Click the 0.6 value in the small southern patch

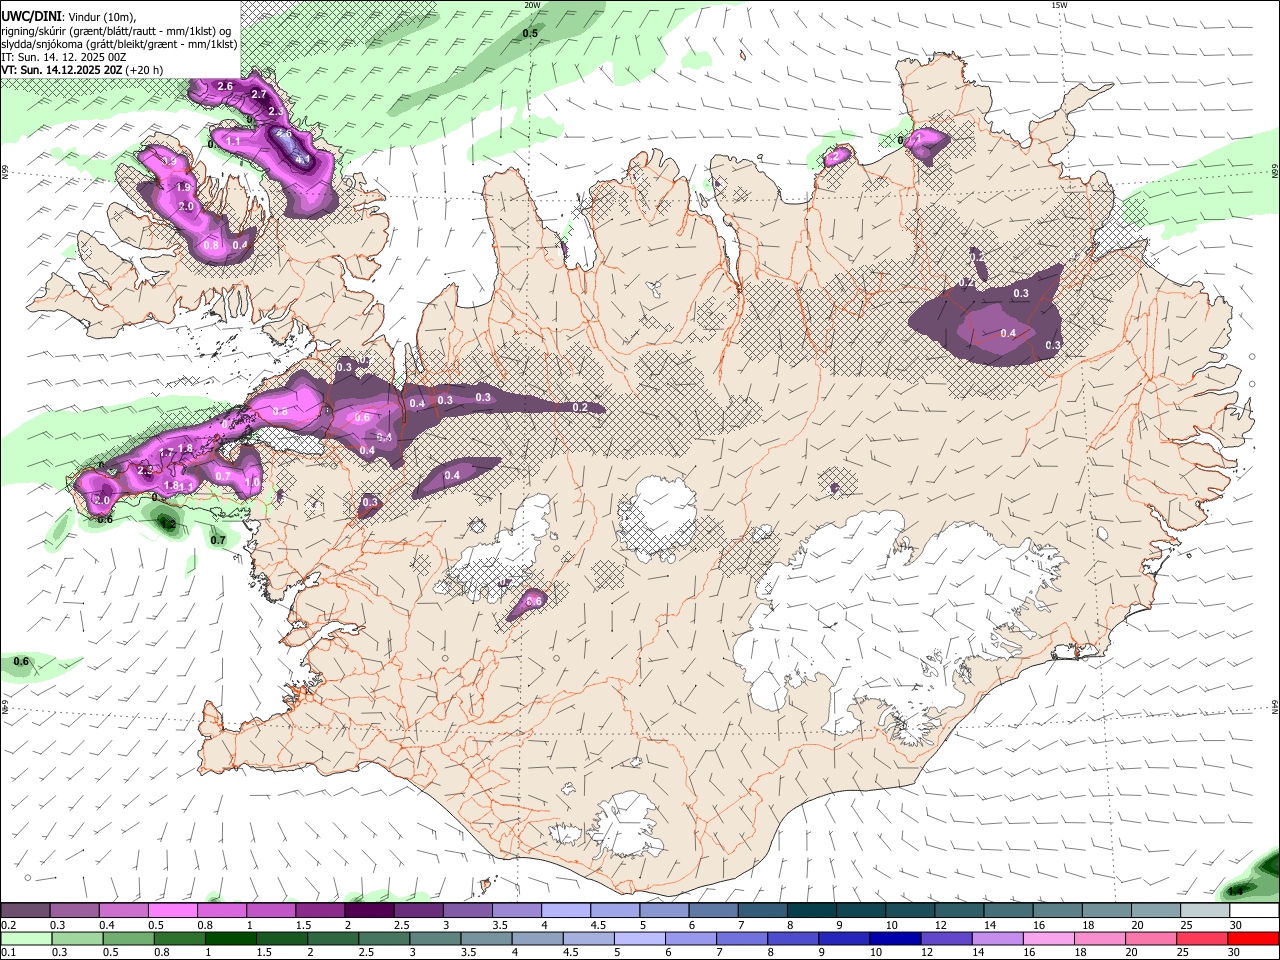tap(534, 601)
